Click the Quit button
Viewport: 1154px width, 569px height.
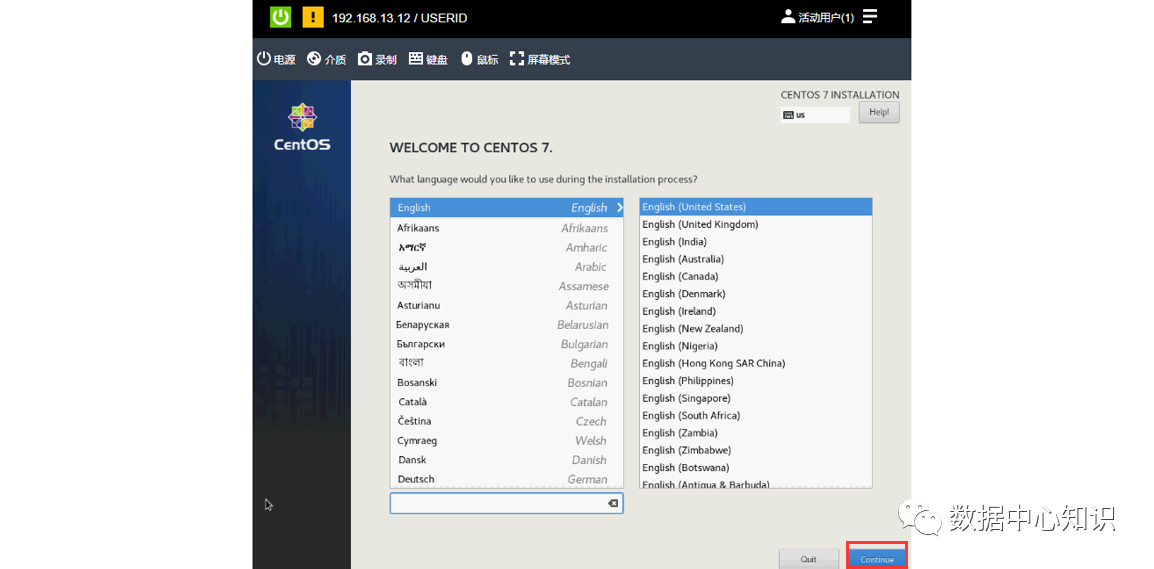point(808,559)
